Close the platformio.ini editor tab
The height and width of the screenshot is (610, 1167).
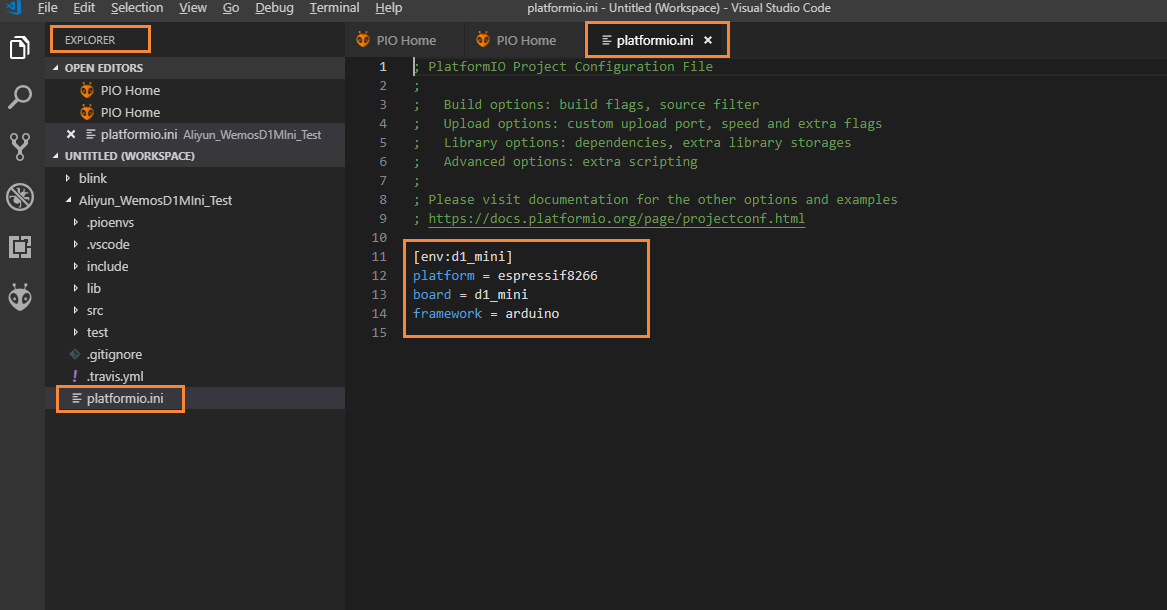click(x=708, y=40)
